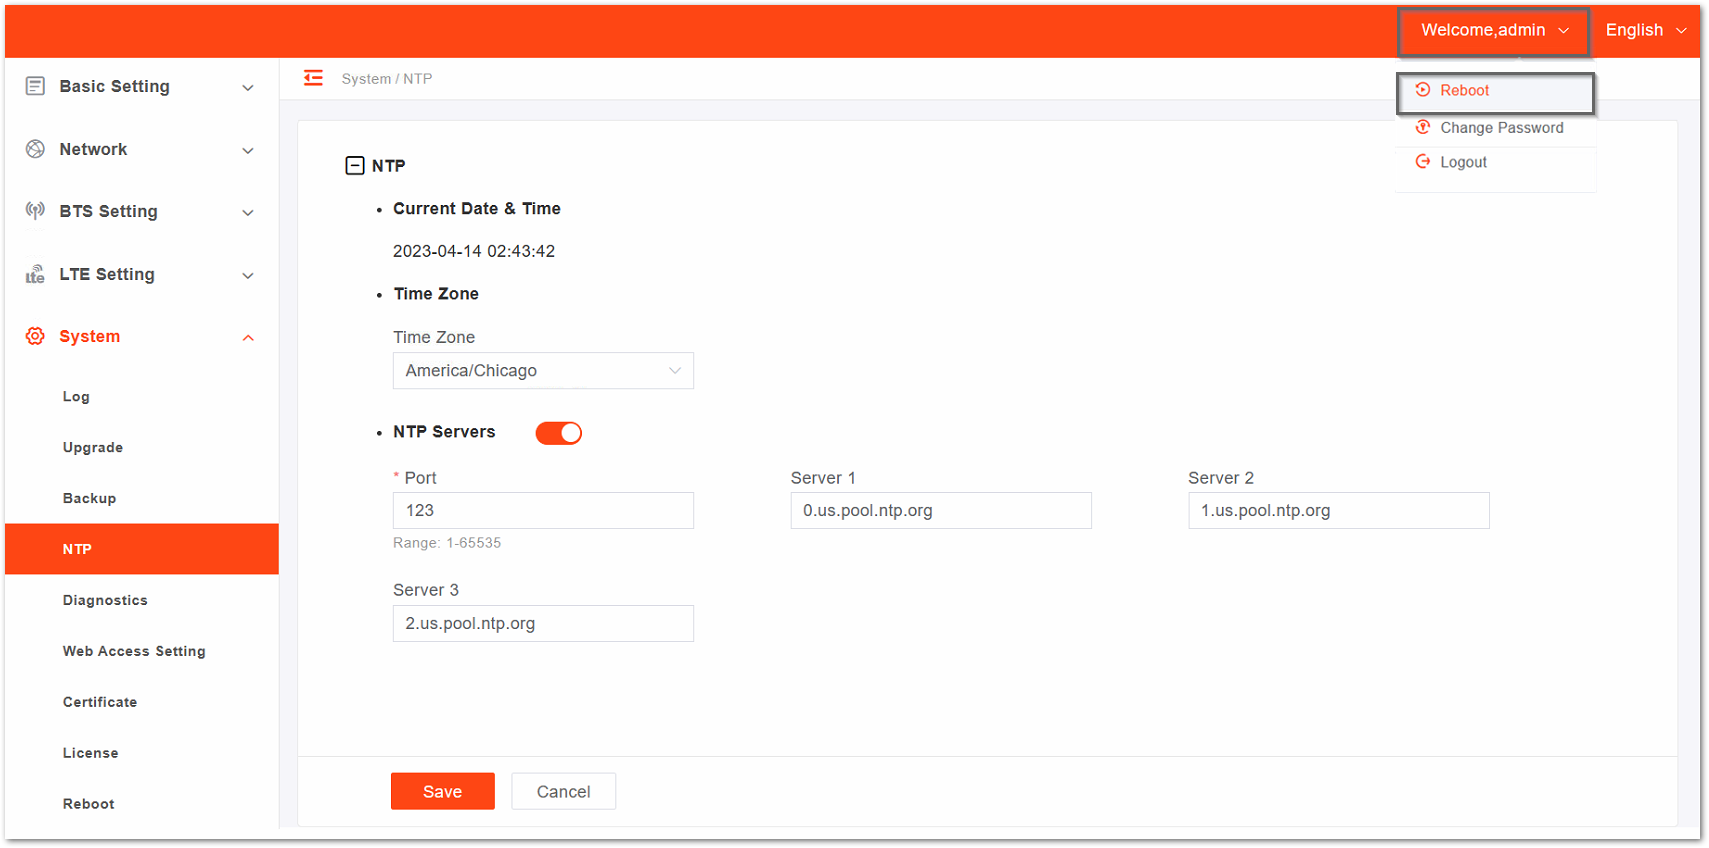Click the Port input field
The image size is (1709, 848).
pos(543,511)
